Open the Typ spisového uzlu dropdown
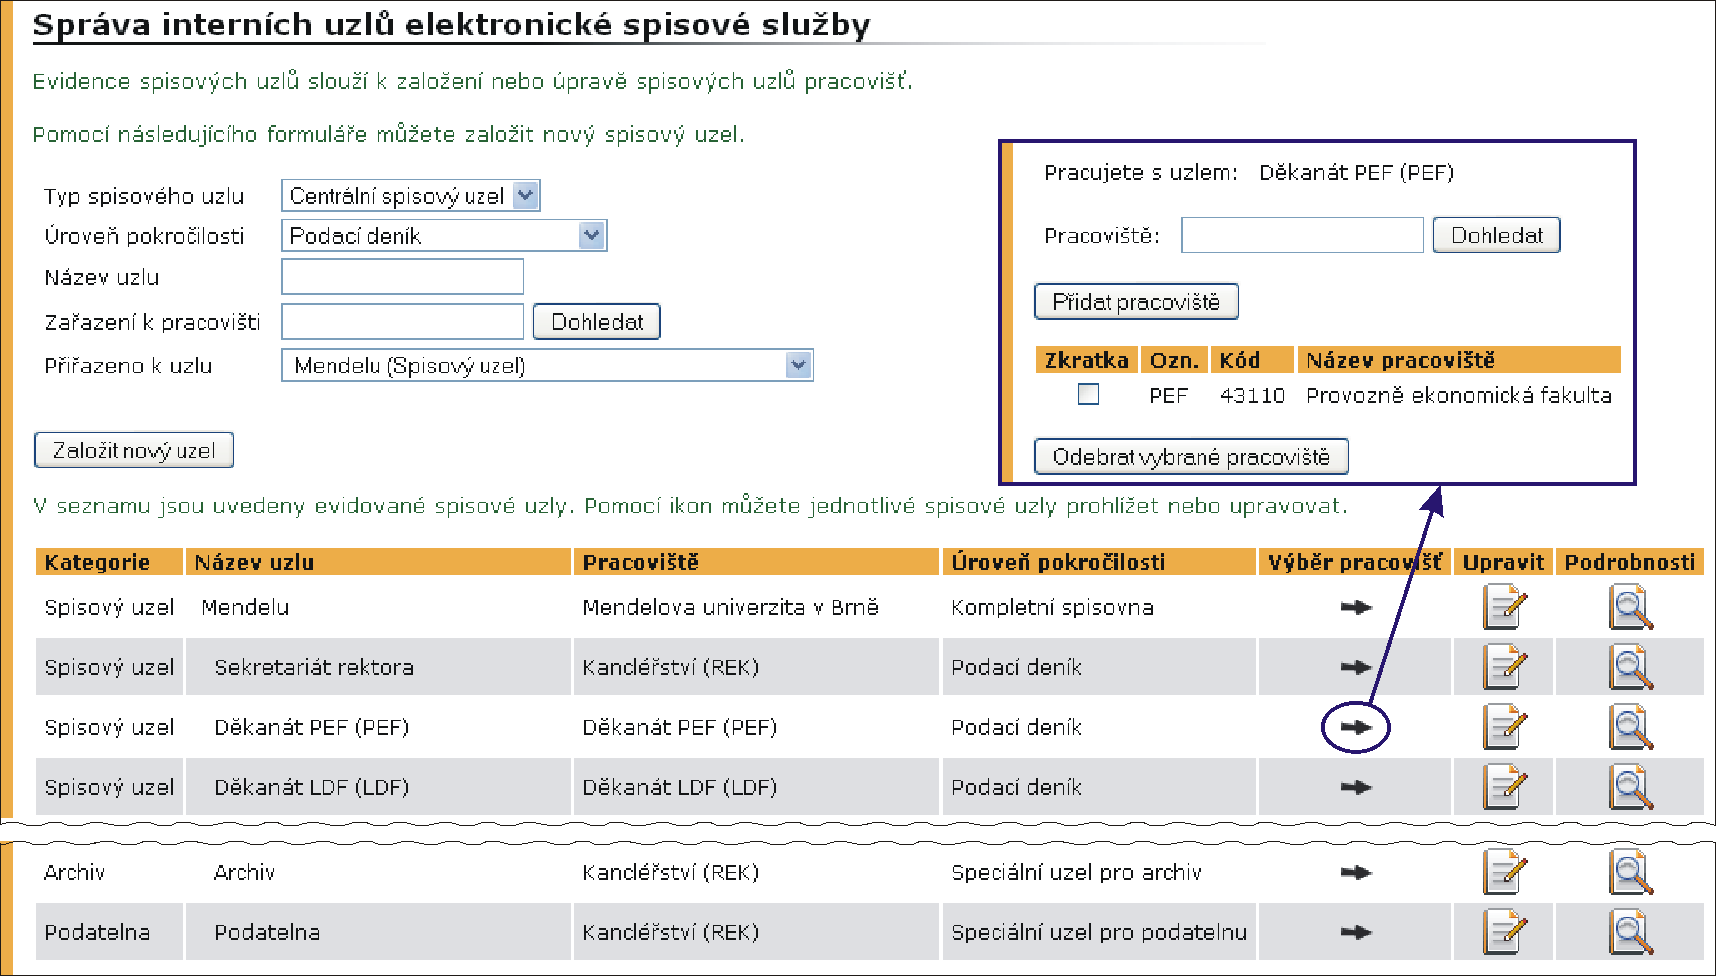1716x976 pixels. pyautogui.click(x=411, y=196)
